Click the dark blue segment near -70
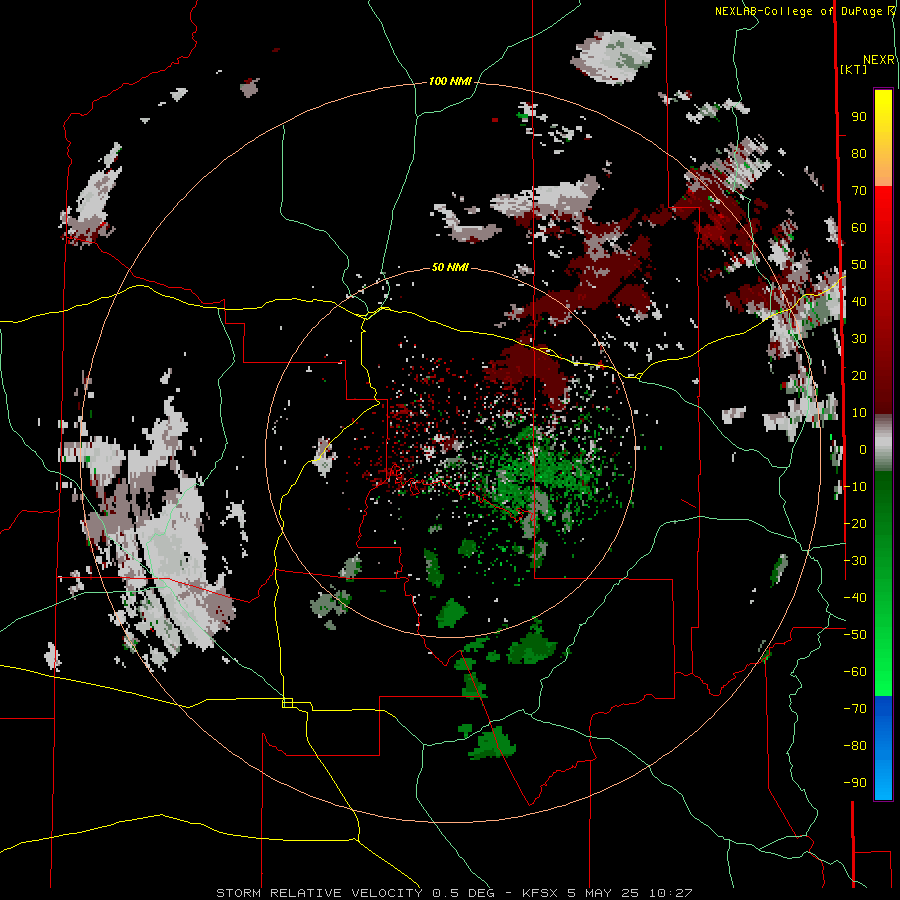This screenshot has width=900, height=900. pos(883,709)
